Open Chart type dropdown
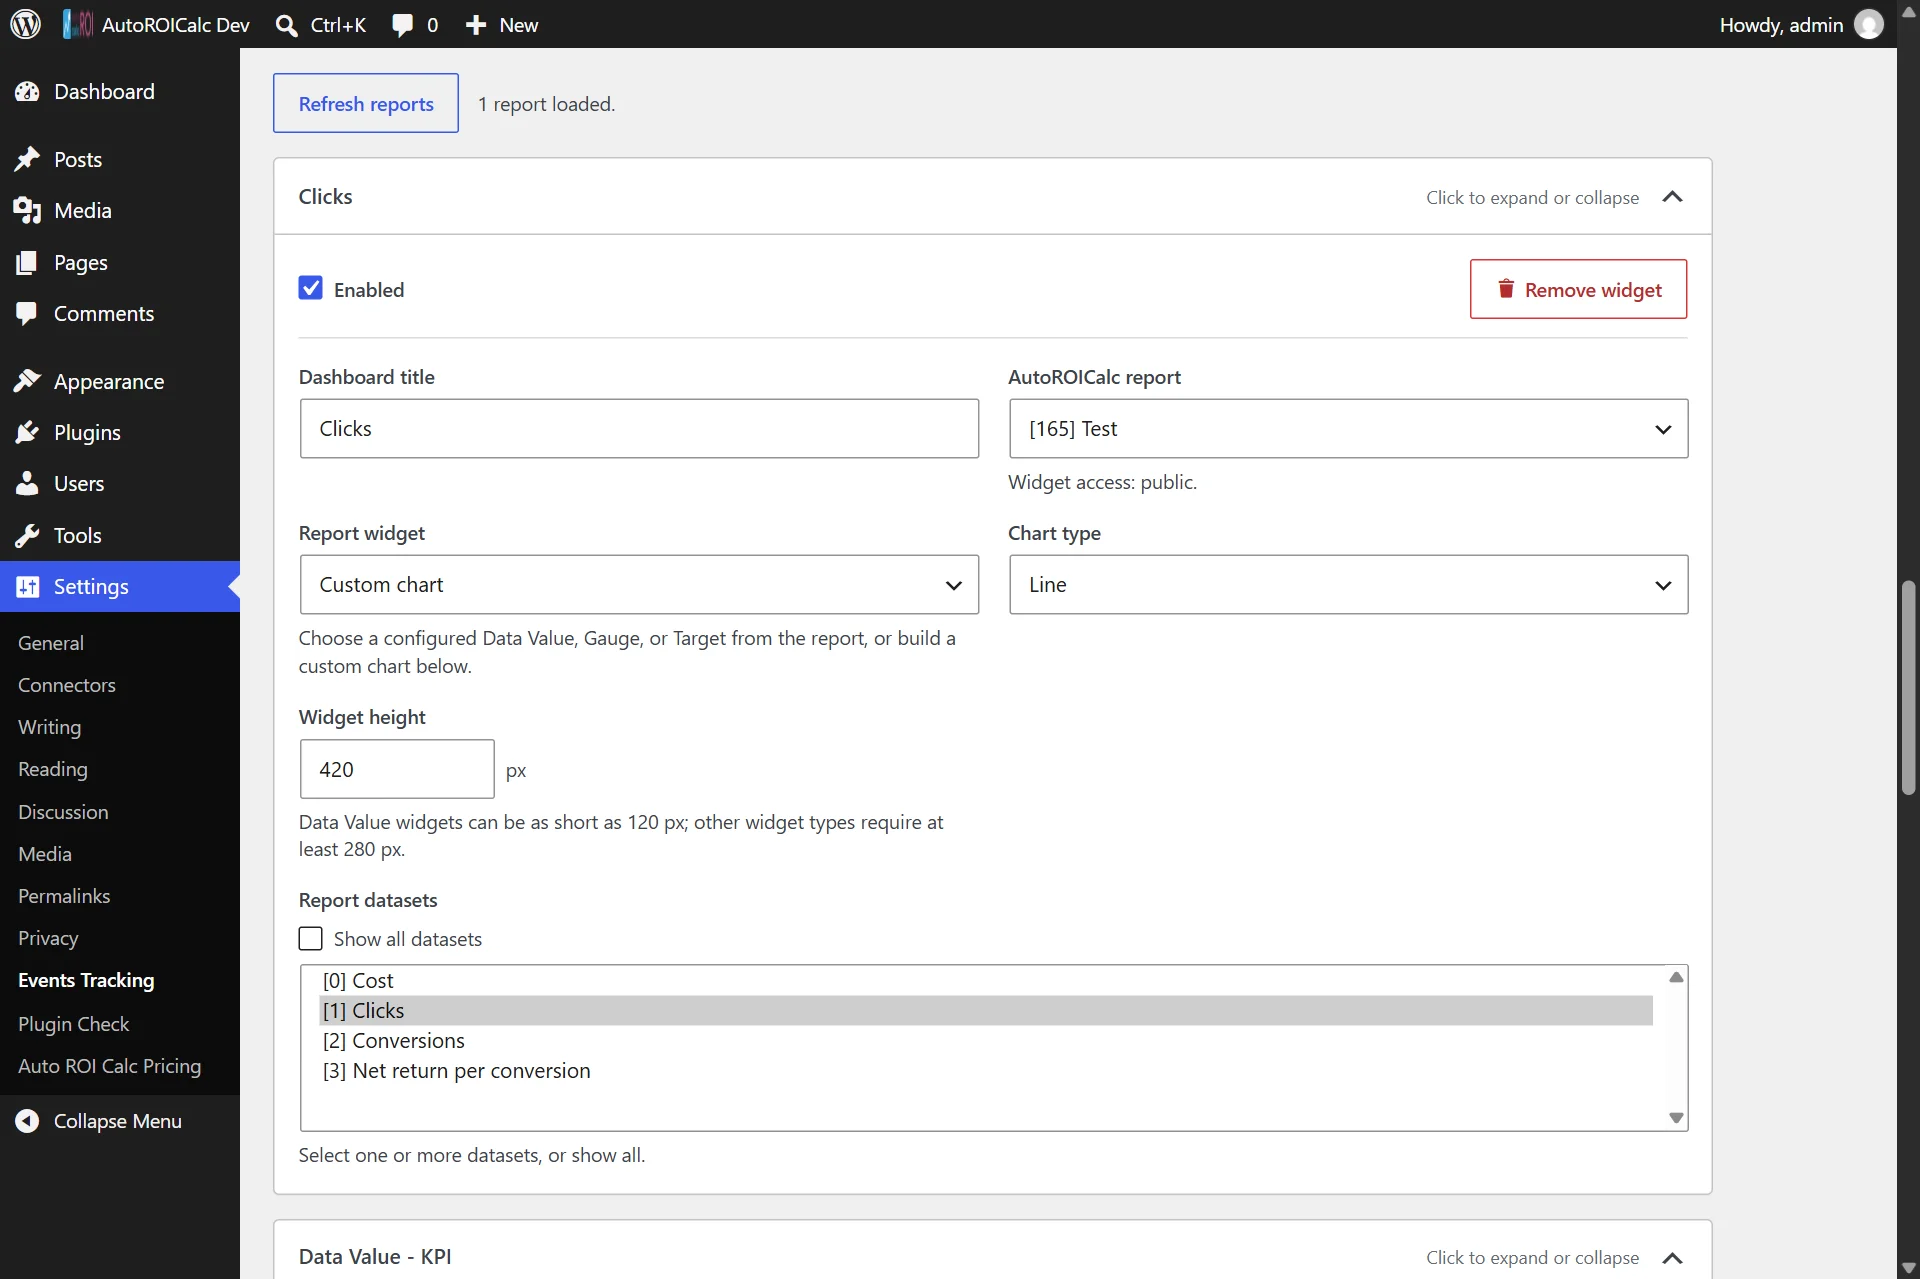1920x1279 pixels. point(1348,585)
